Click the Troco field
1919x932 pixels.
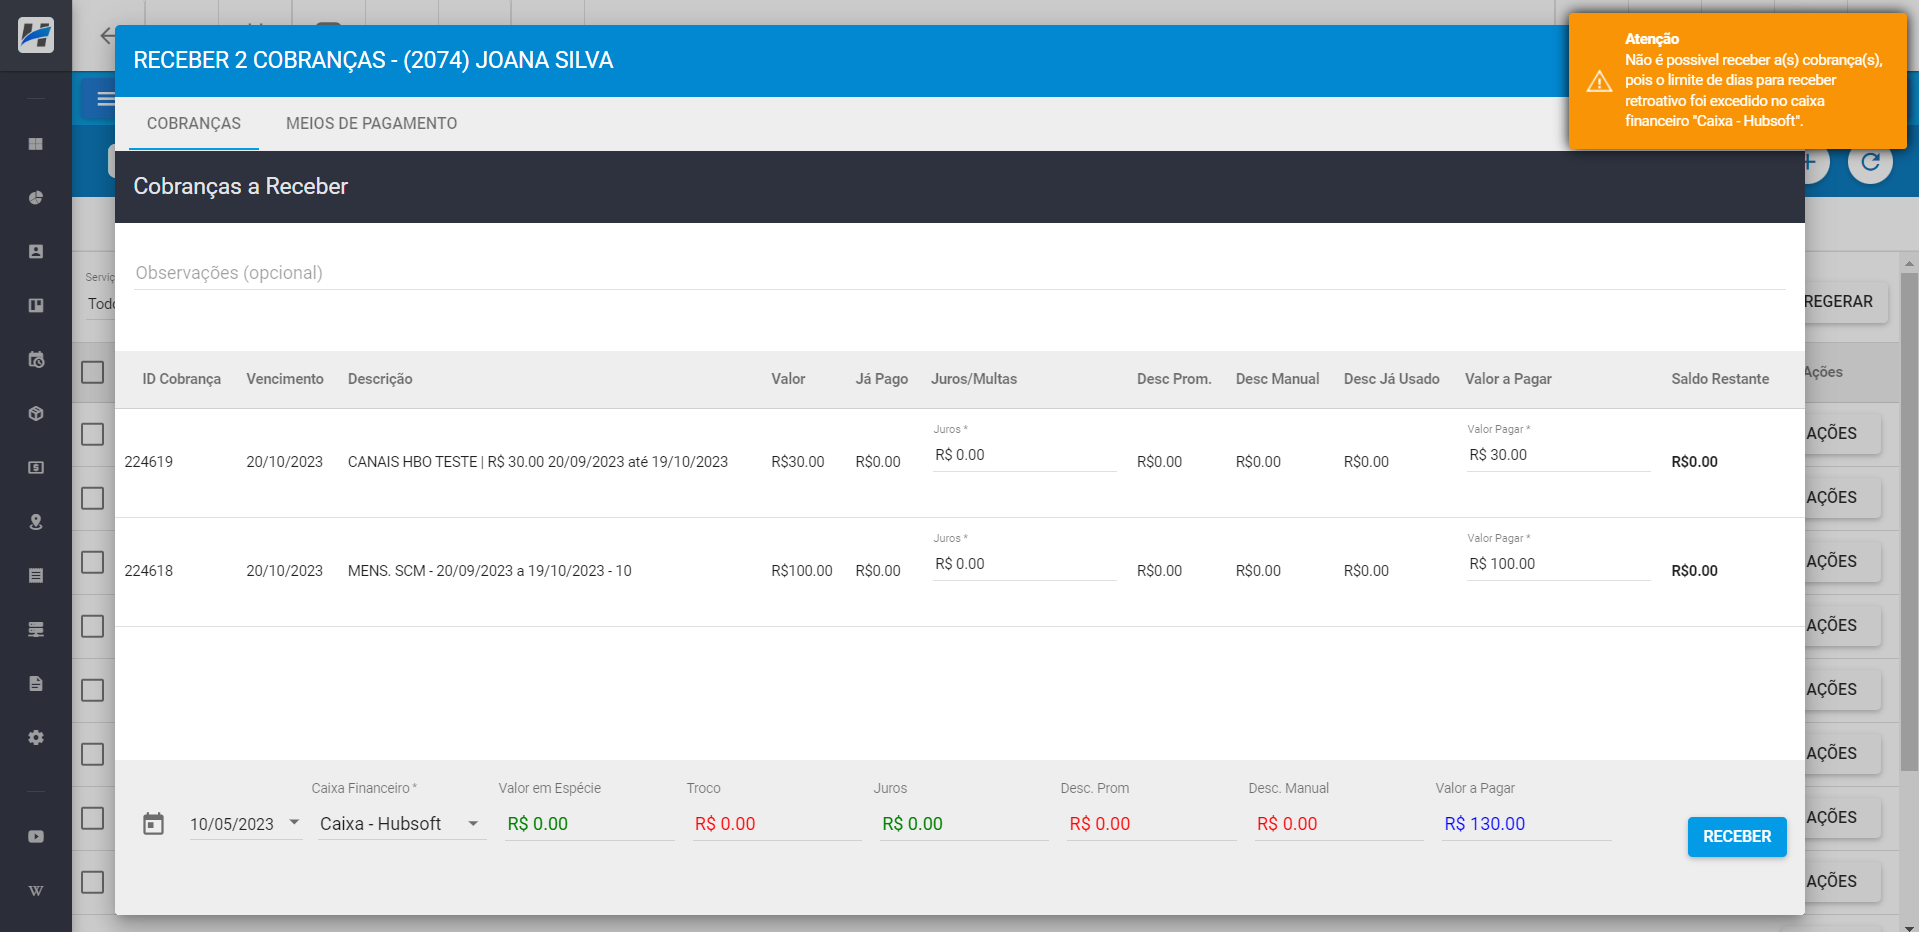tap(777, 824)
